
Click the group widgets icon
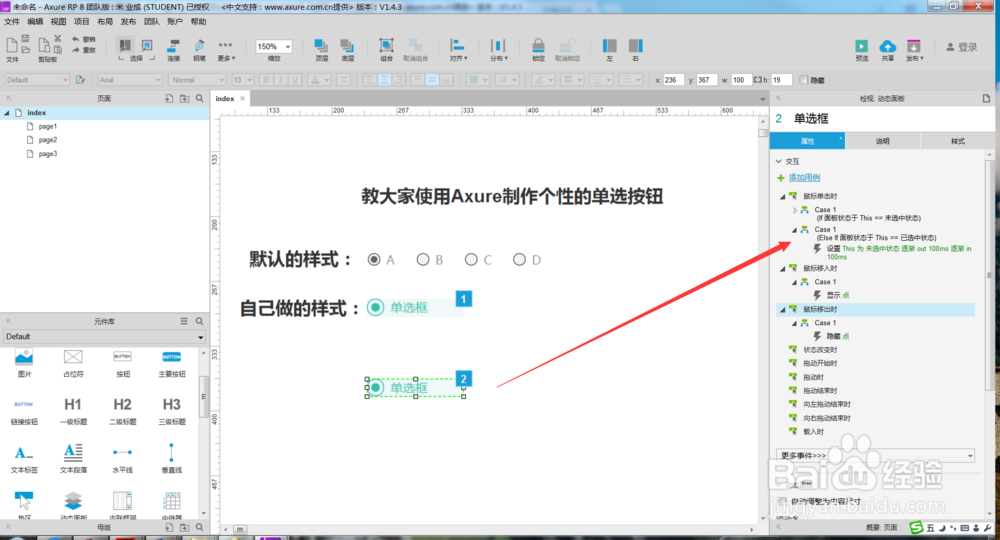pos(386,45)
